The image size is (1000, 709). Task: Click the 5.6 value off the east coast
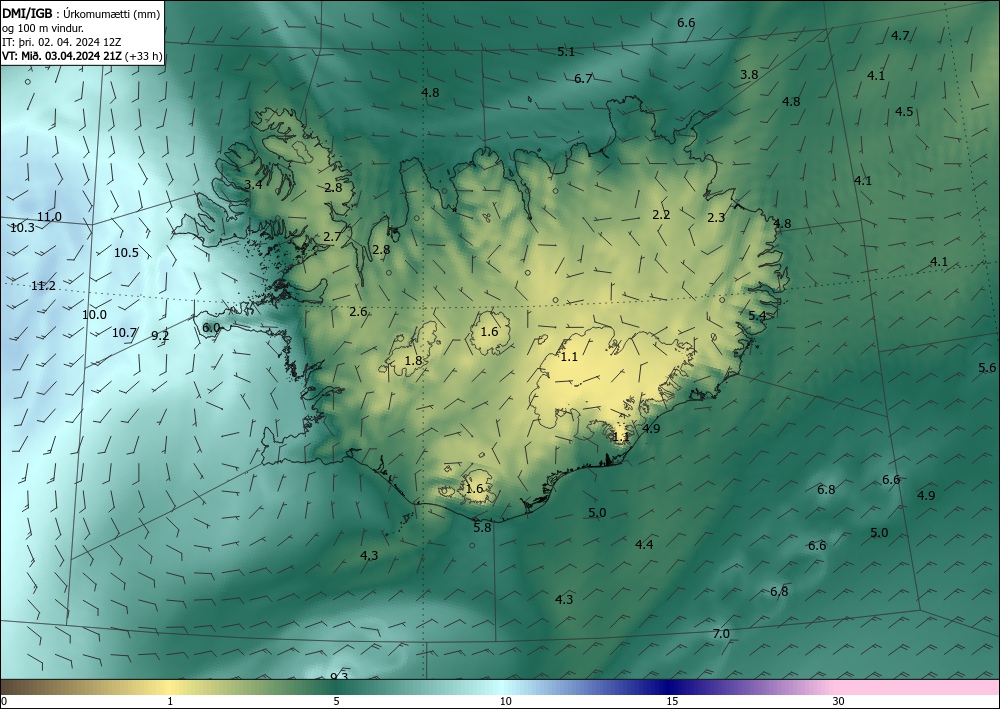pyautogui.click(x=987, y=367)
